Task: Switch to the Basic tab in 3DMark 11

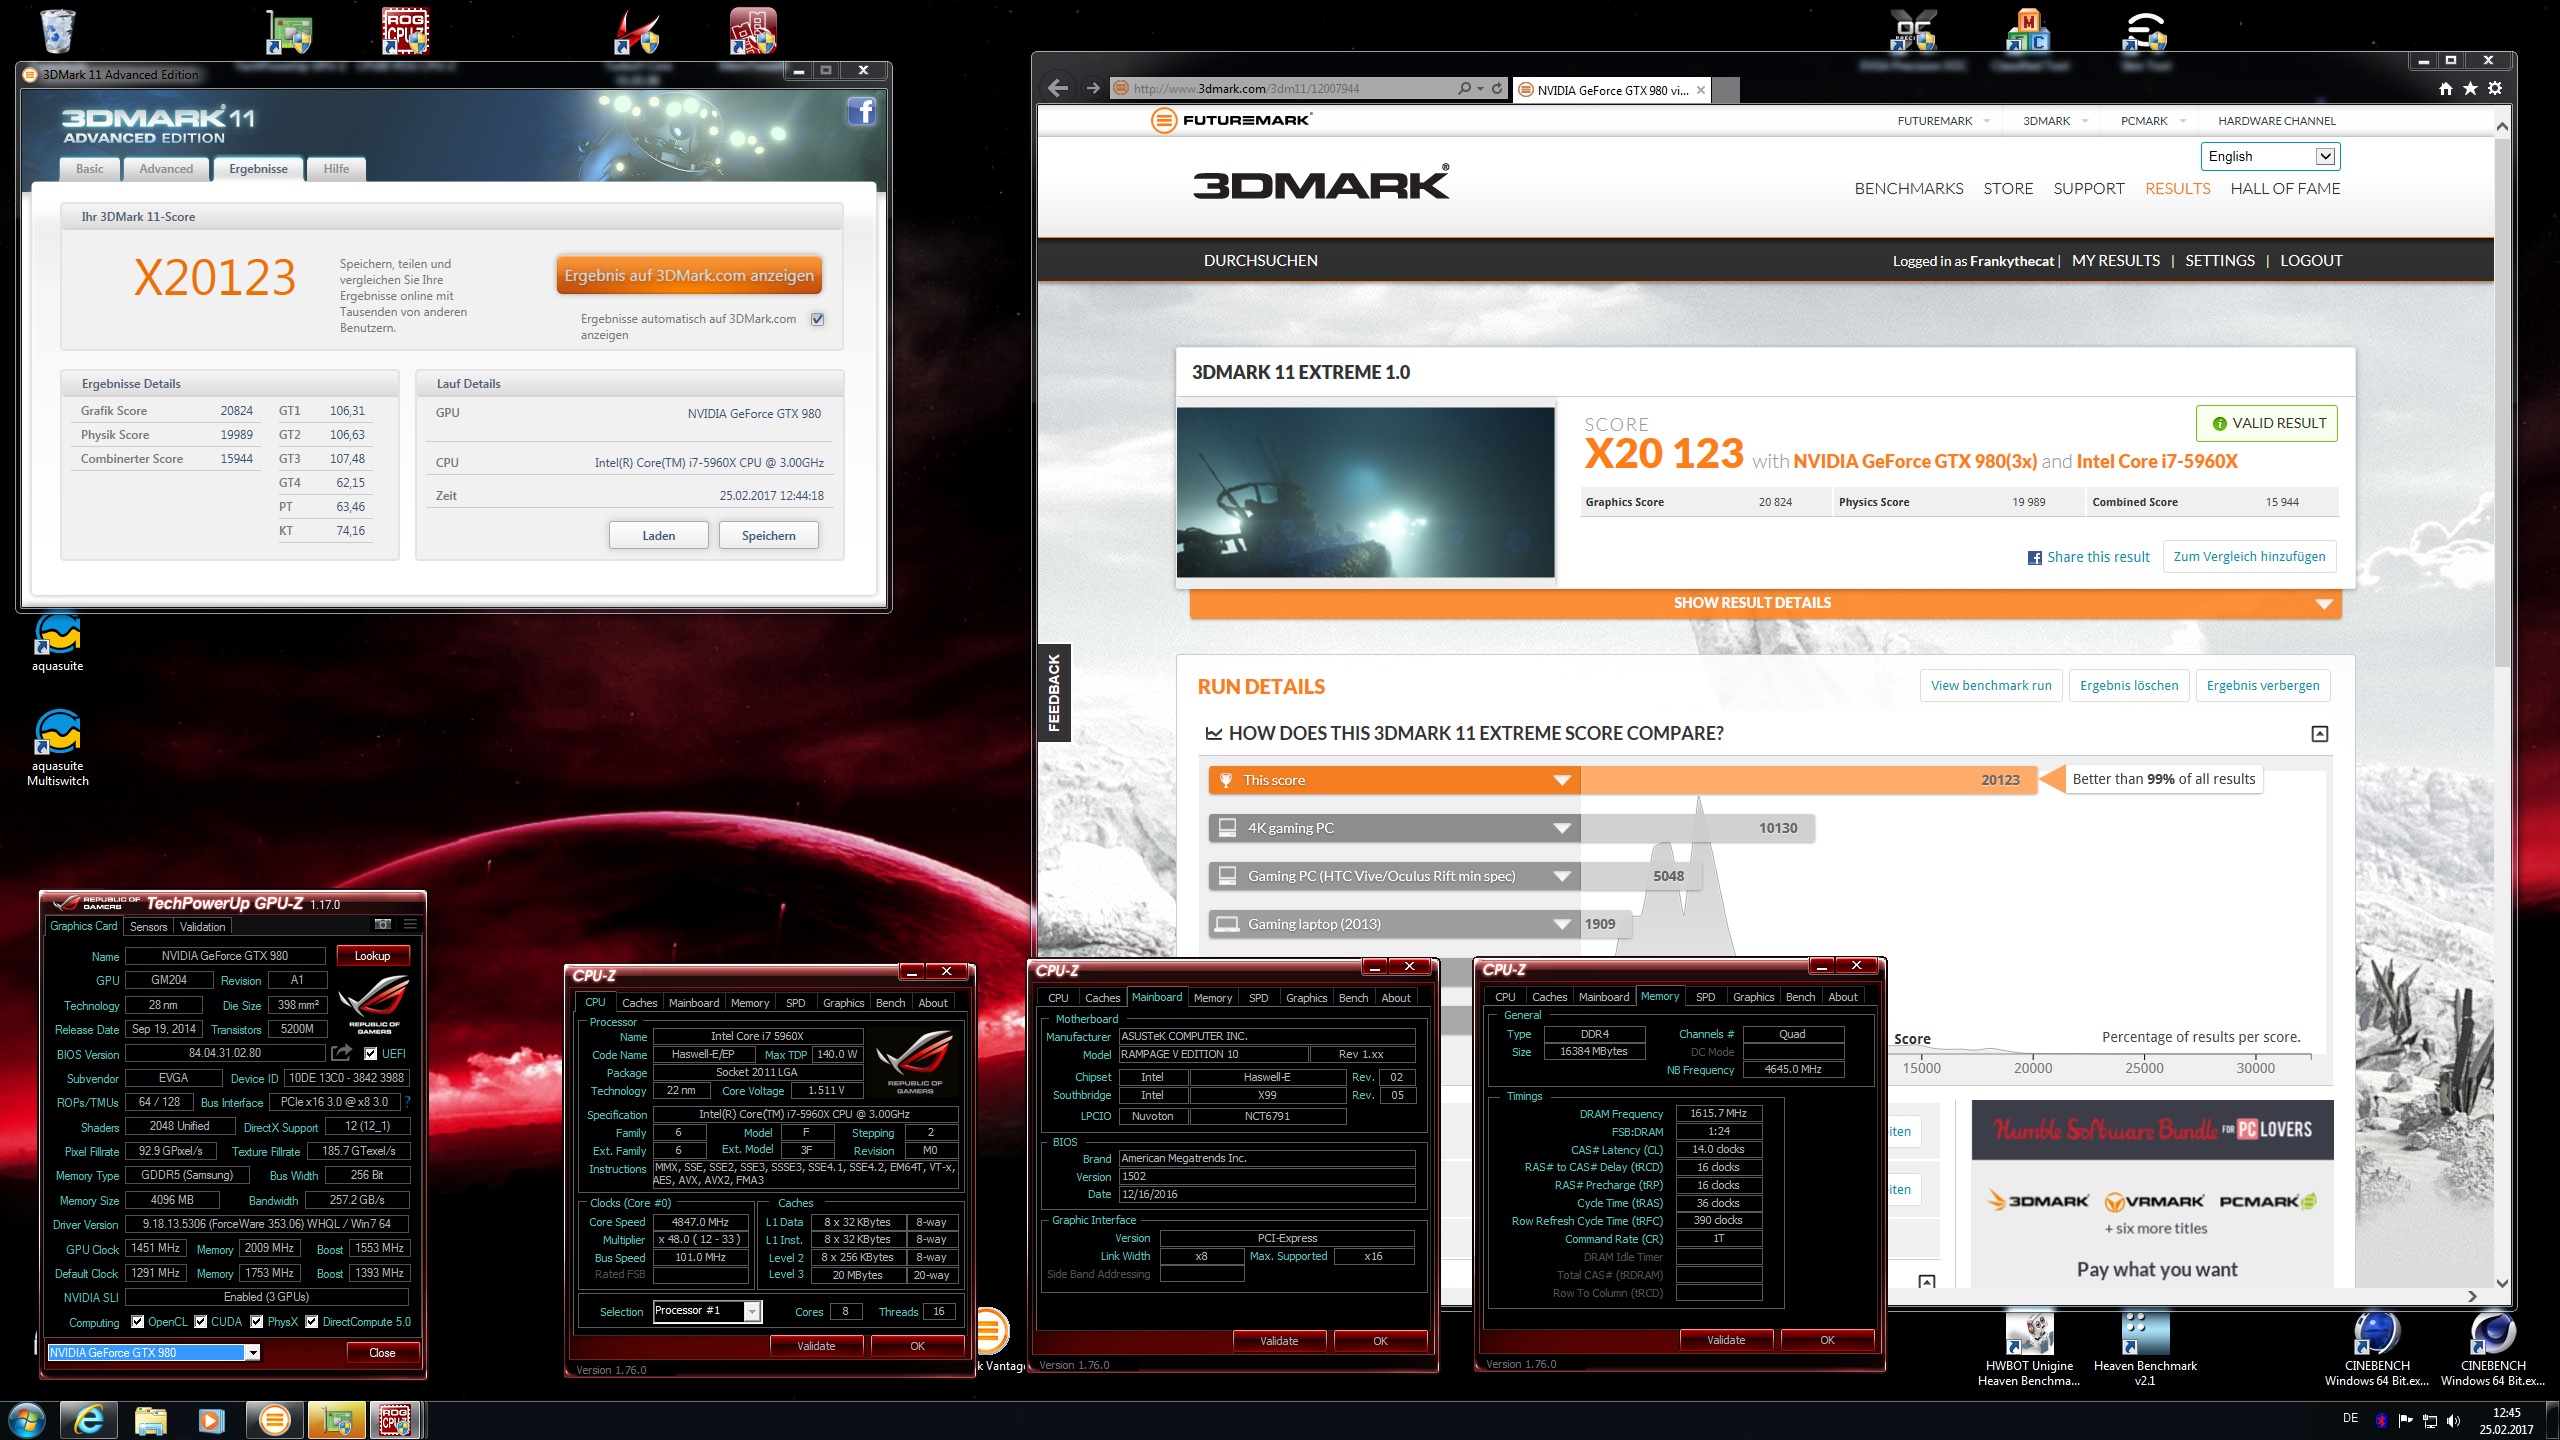Action: tap(89, 169)
